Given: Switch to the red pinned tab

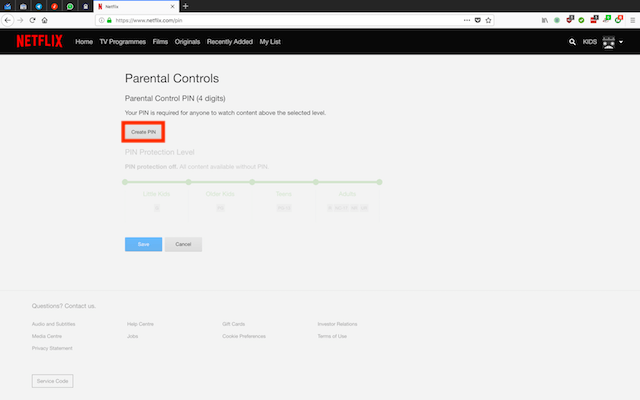Looking at the screenshot, I should 54,6.
